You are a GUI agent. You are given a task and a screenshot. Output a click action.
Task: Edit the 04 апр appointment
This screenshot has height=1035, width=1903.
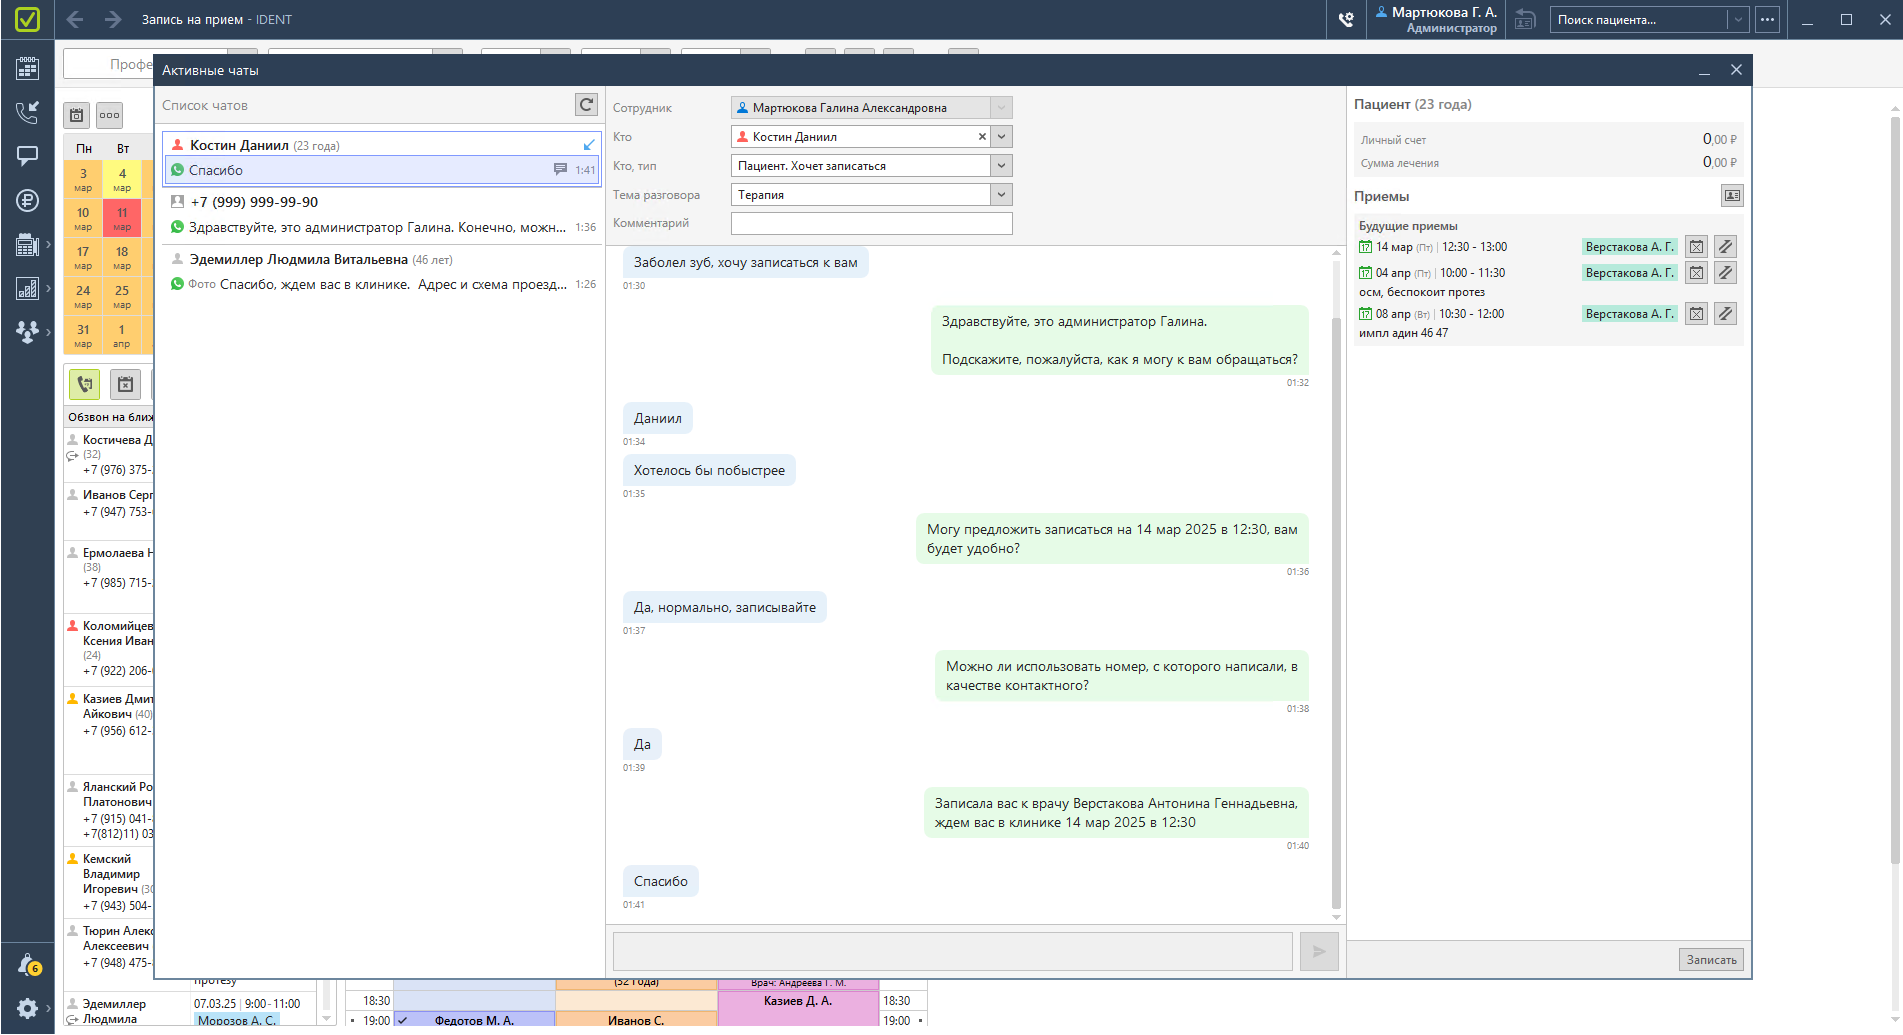click(1725, 273)
